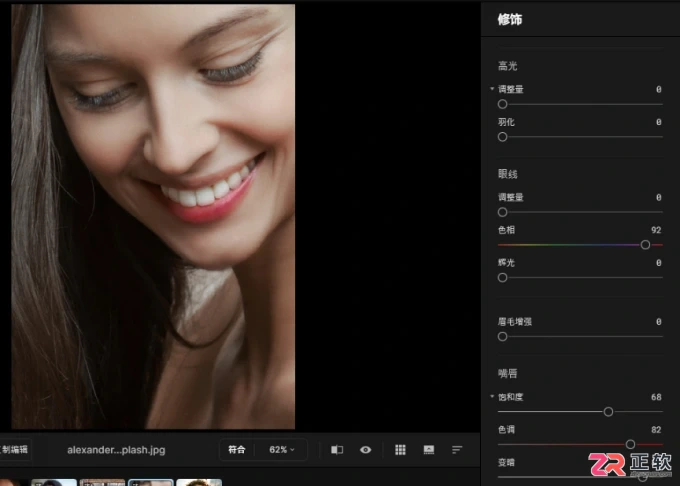Click the 高光 调整量 slider handle
The height and width of the screenshot is (486, 680).
[502, 104]
